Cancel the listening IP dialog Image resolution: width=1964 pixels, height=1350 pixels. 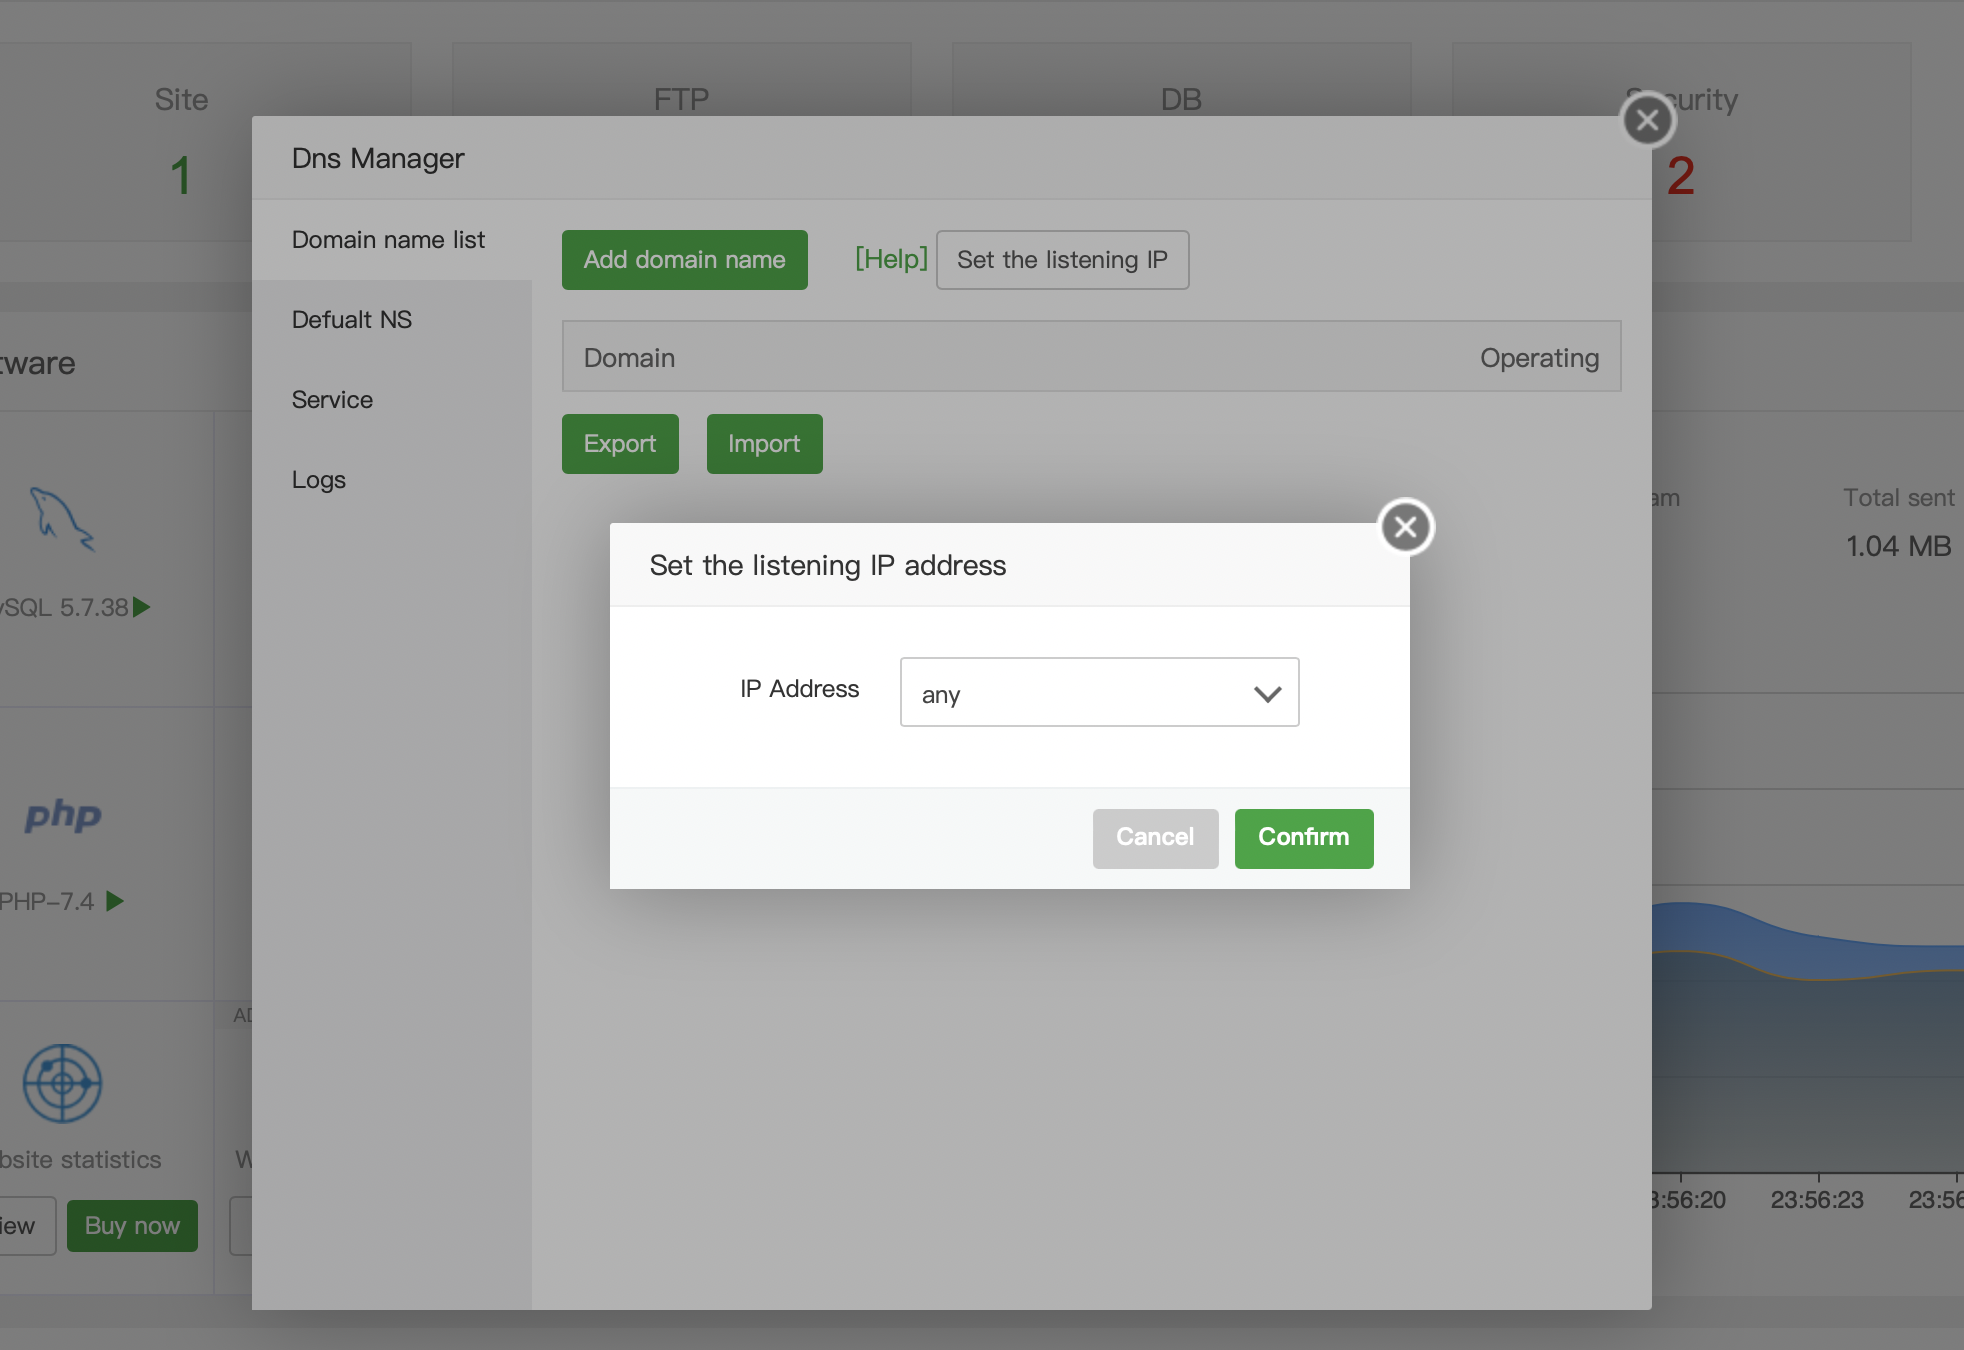(x=1154, y=838)
